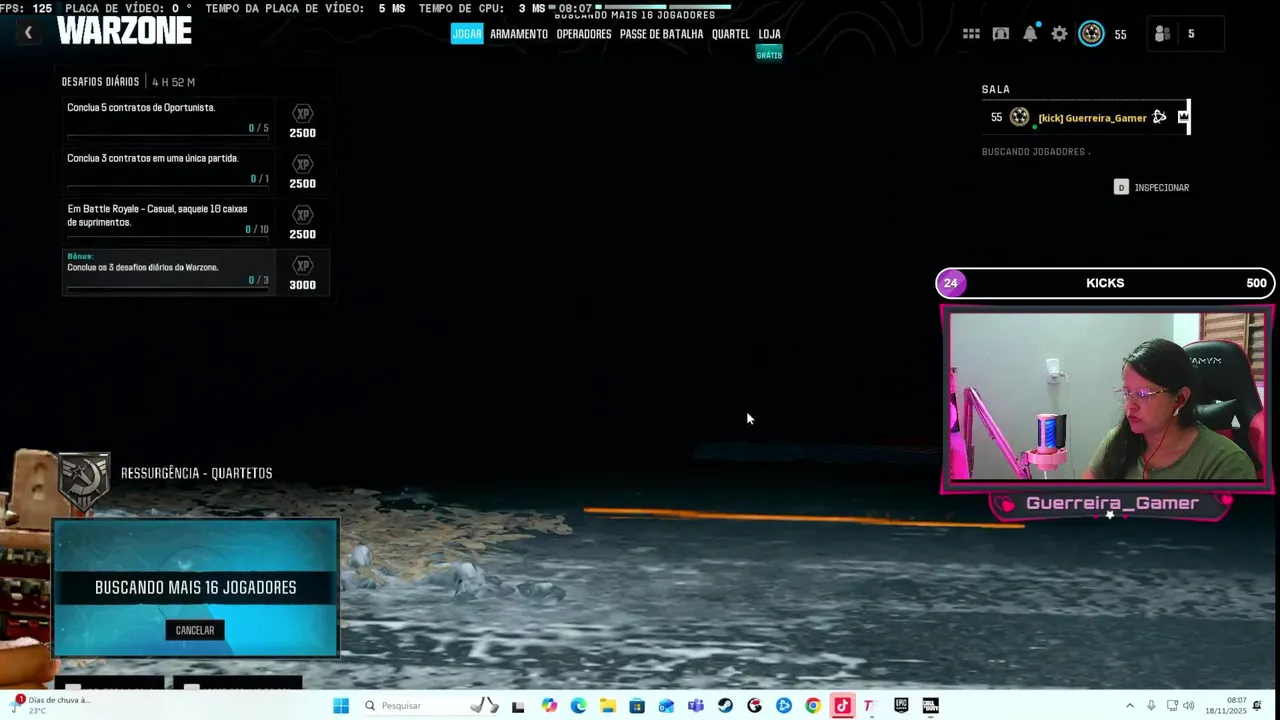Open Outlook mail from the taskbar

(666, 706)
